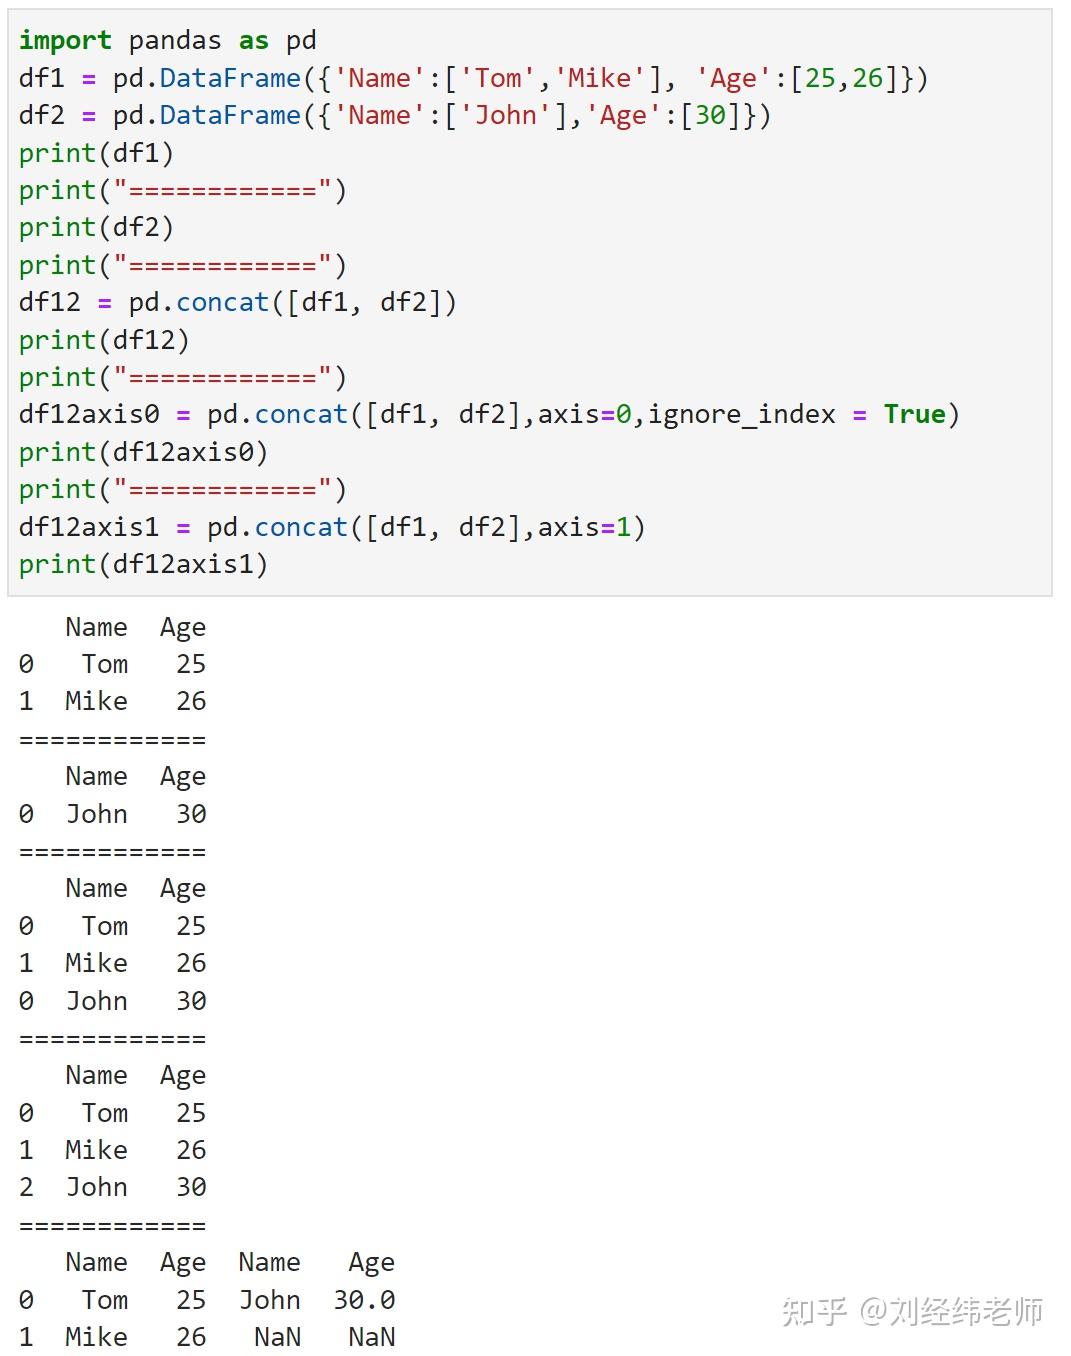1071x1356 pixels.
Task: Click the print(df12) statement
Action: tap(103, 340)
